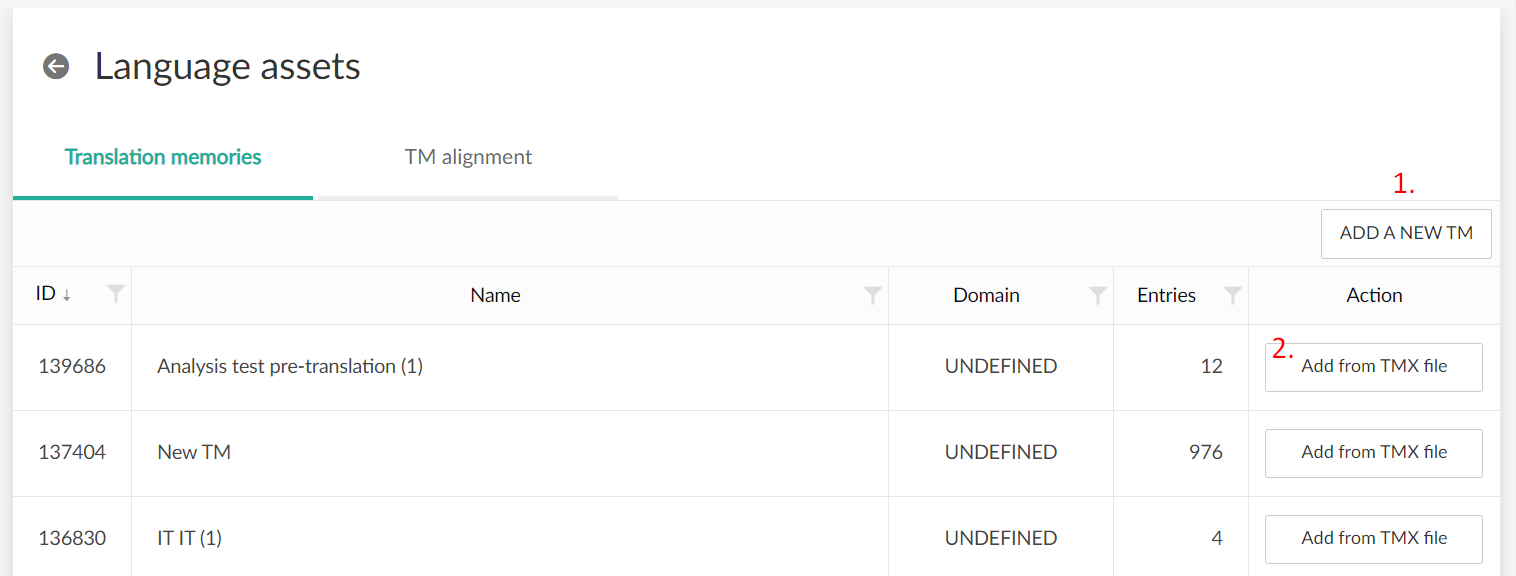Viewport: 1516px width, 576px height.
Task: Click the back arrow beside Language assets
Action: (x=56, y=66)
